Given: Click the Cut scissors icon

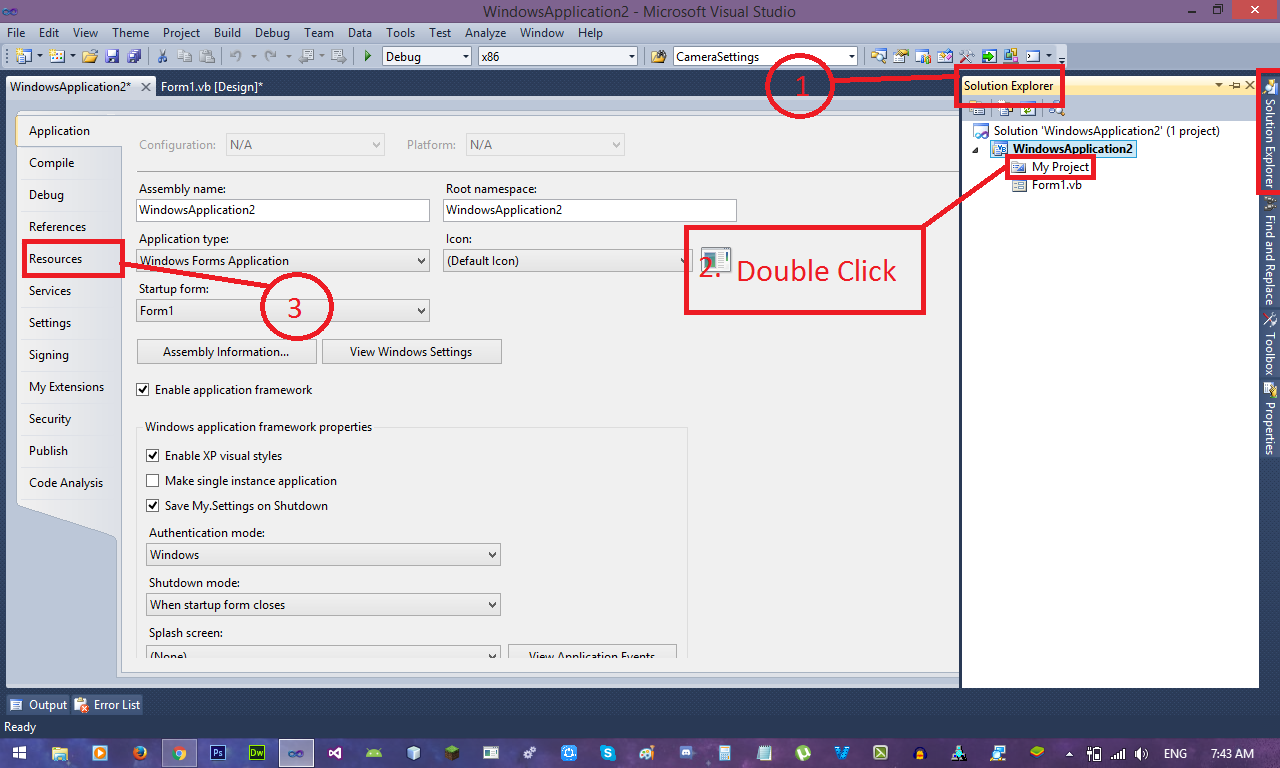Looking at the screenshot, I should tap(162, 56).
